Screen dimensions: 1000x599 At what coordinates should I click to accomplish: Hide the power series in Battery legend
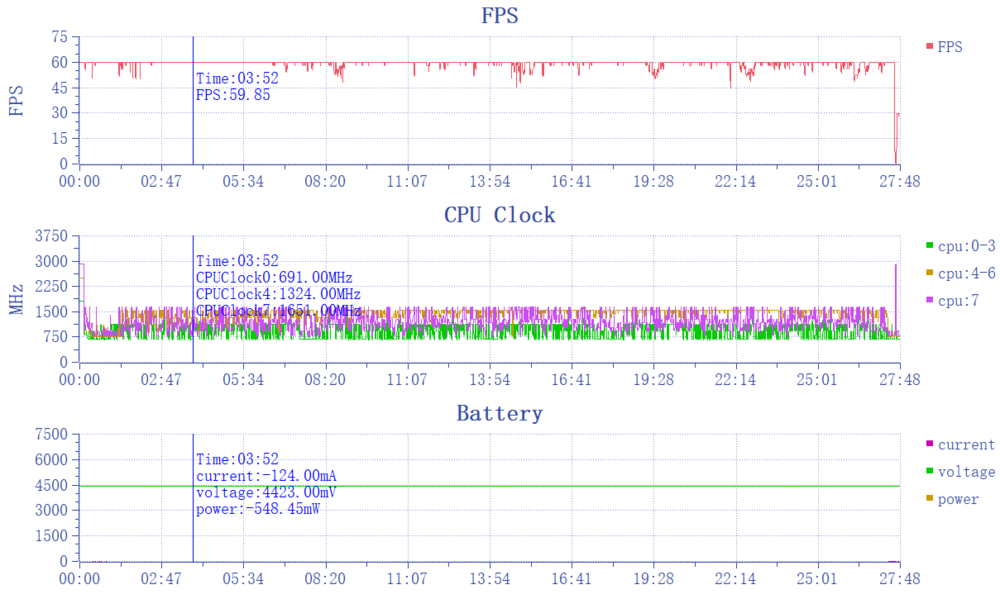tap(958, 499)
